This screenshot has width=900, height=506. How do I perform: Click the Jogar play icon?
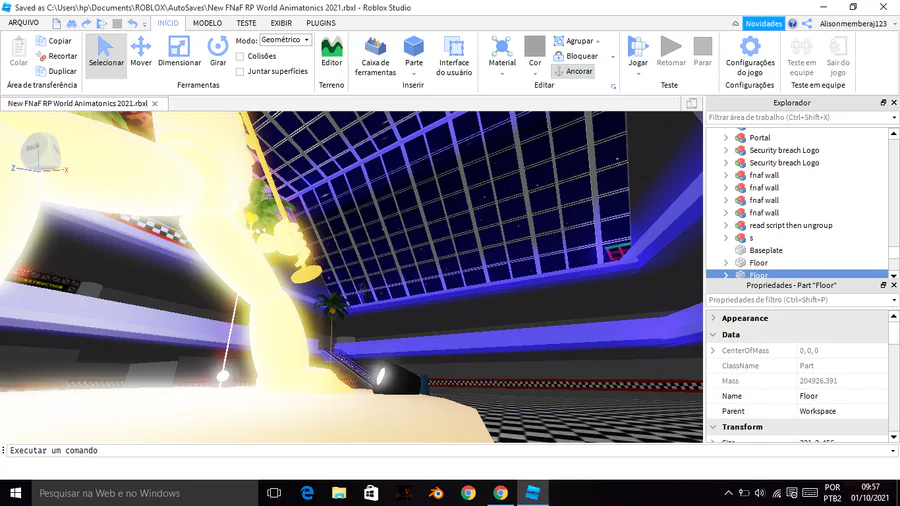638,47
